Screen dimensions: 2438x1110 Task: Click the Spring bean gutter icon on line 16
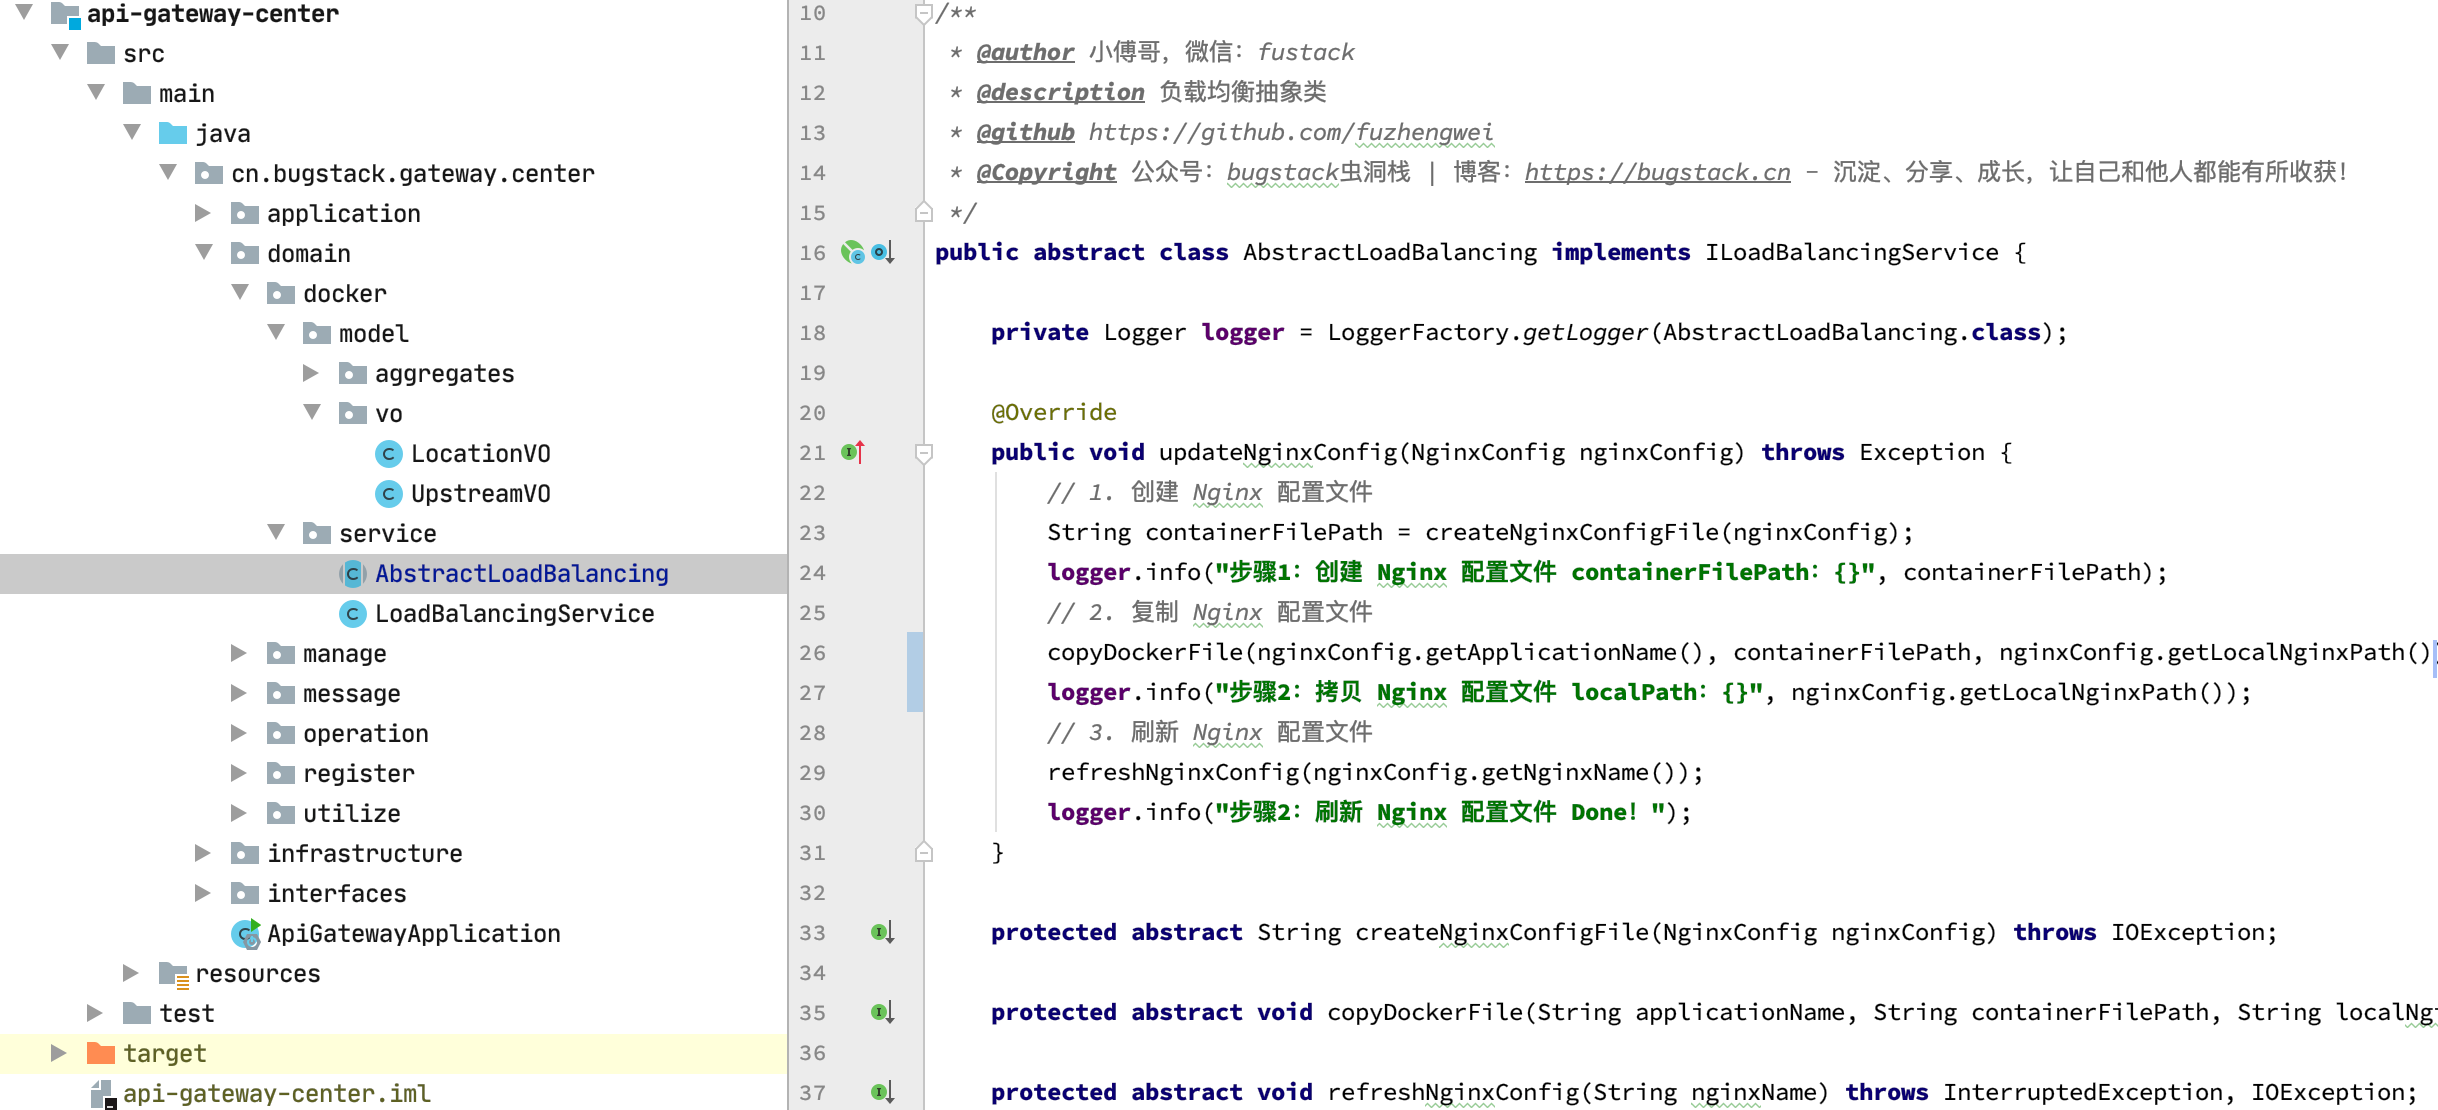coord(852,252)
